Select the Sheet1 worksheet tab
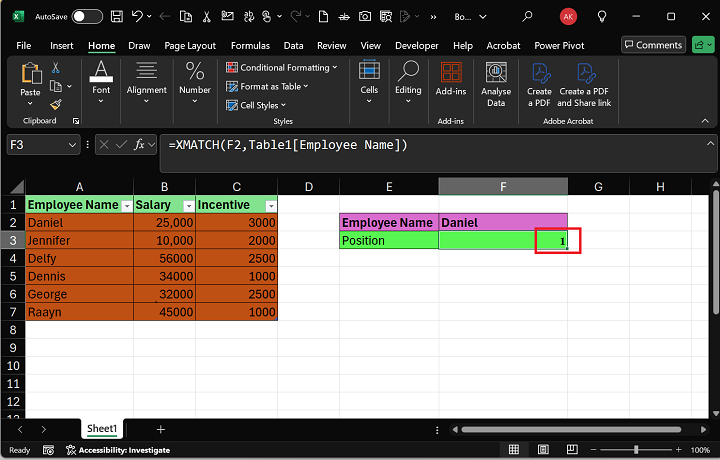 tap(102, 429)
